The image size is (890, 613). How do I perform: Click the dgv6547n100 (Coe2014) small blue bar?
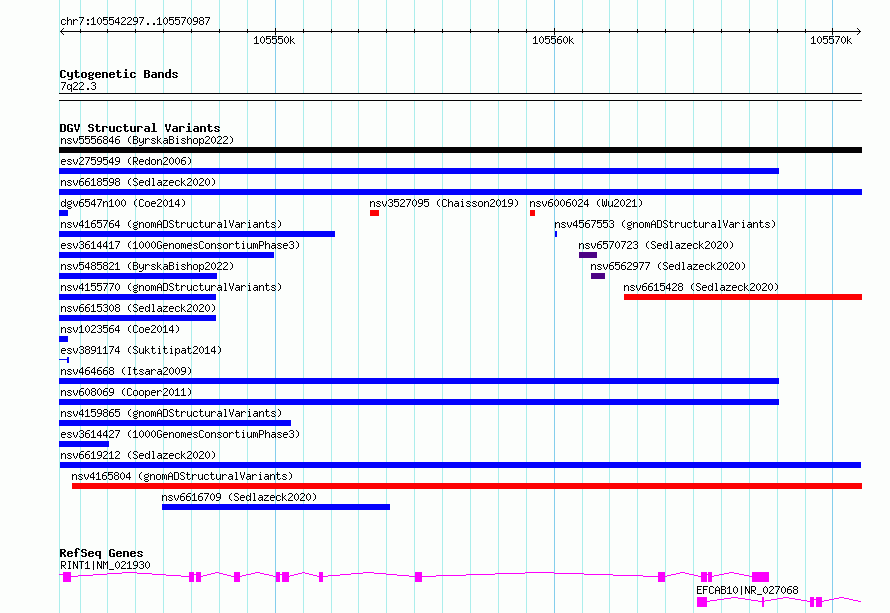coord(64,213)
